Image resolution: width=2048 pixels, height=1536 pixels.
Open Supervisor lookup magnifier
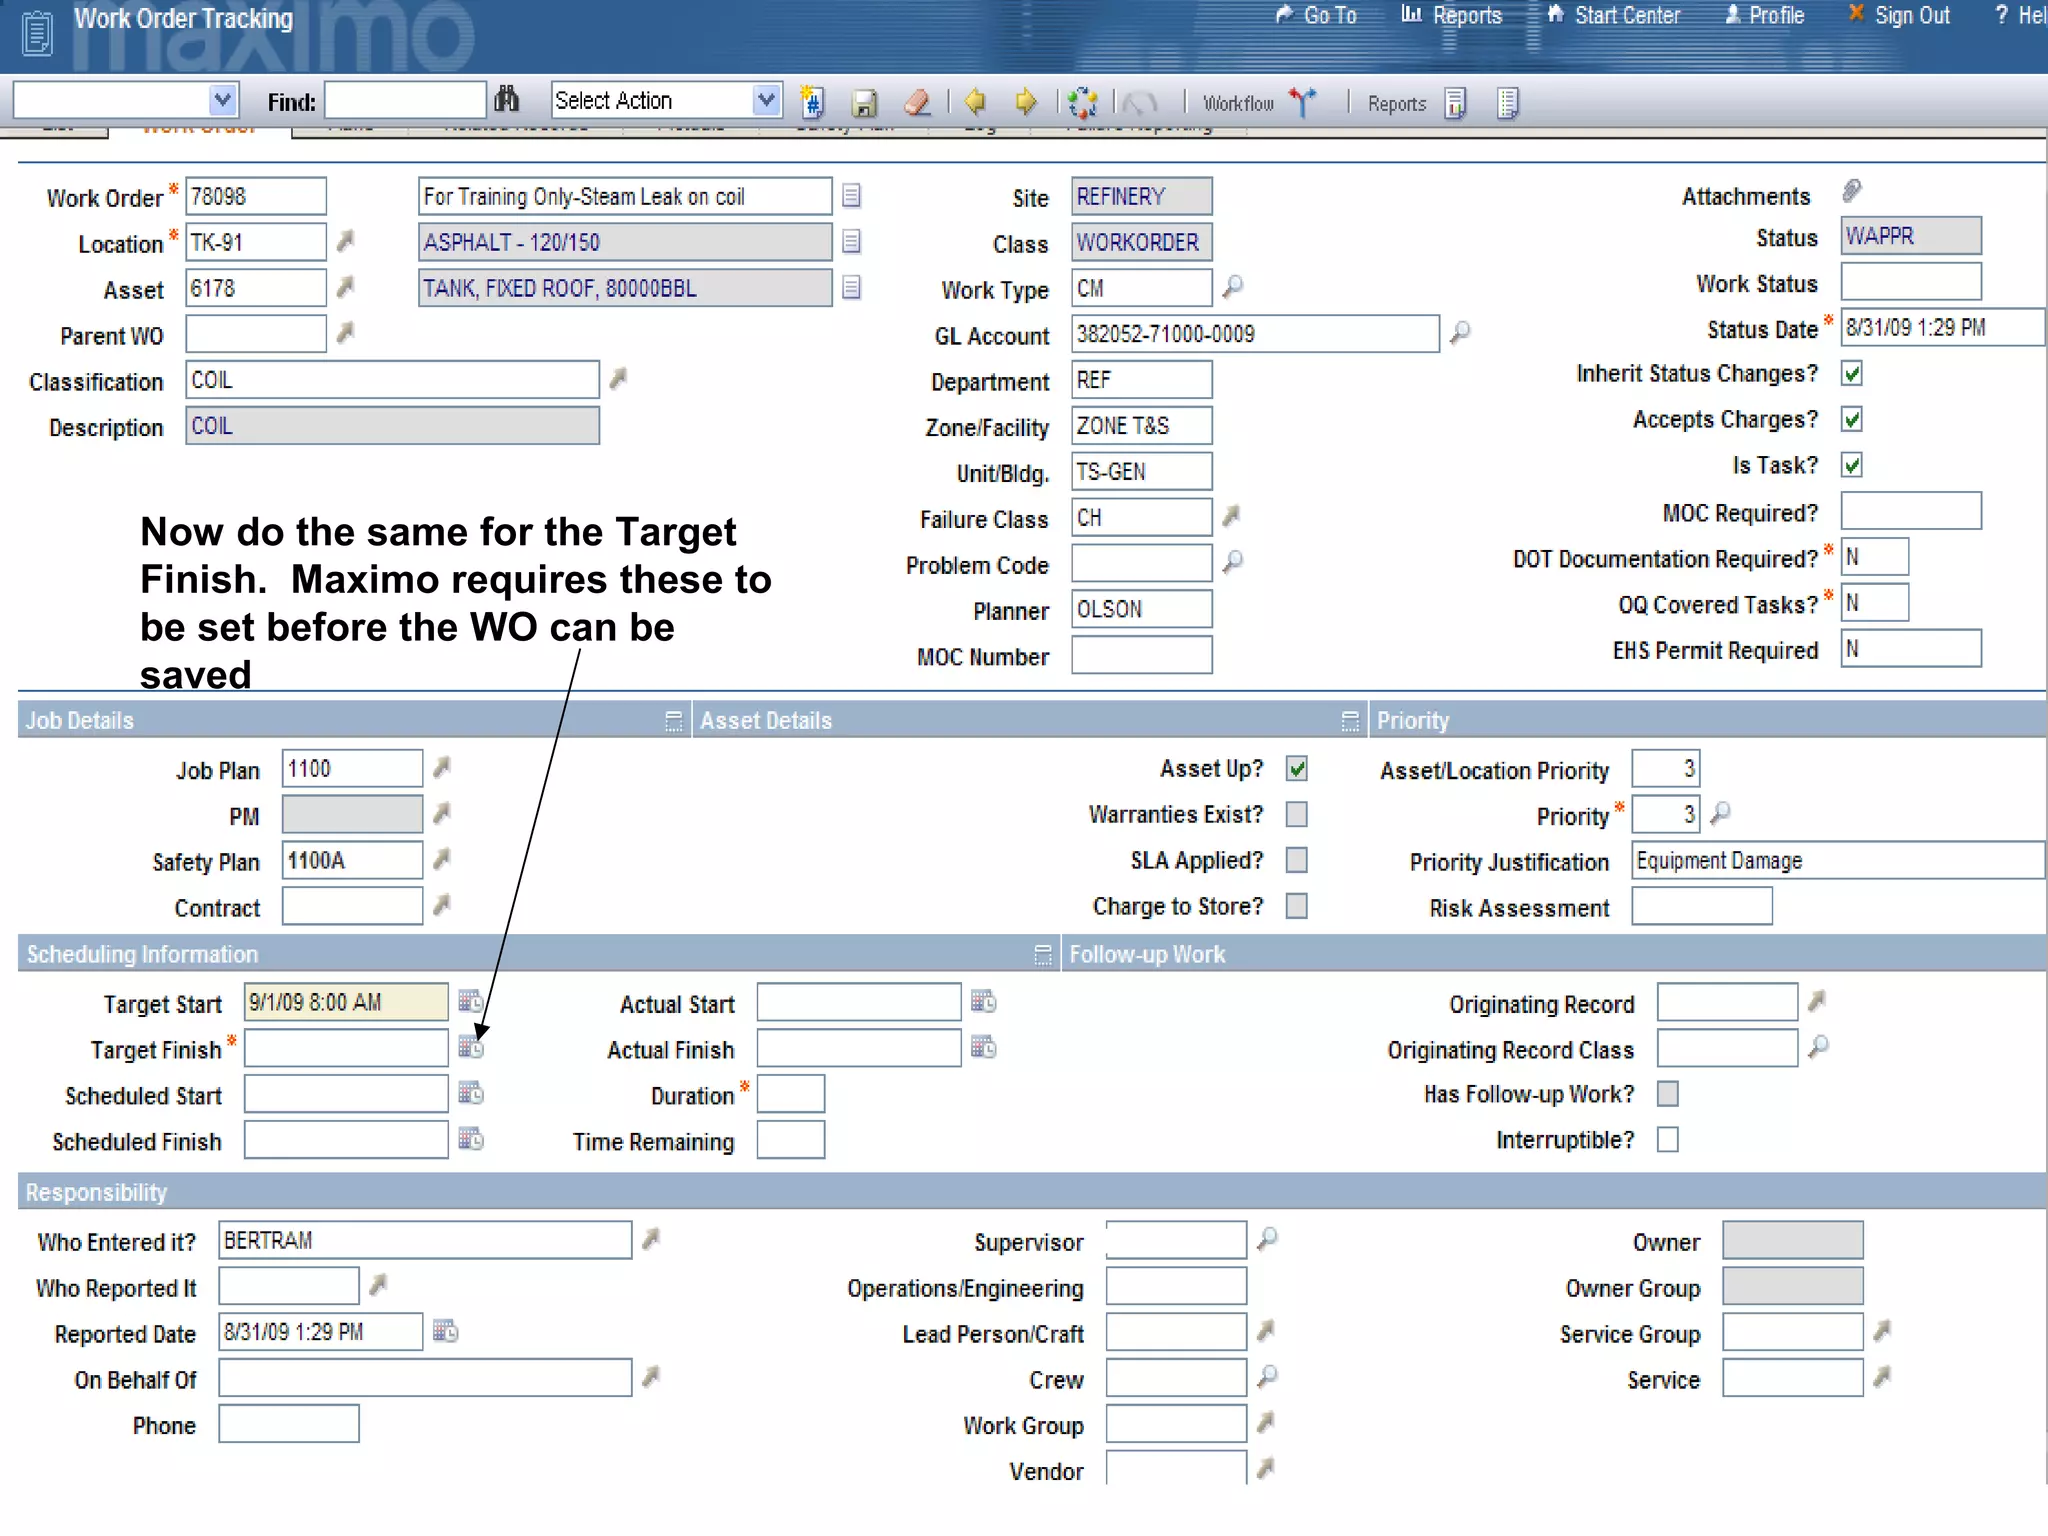(x=1267, y=1238)
